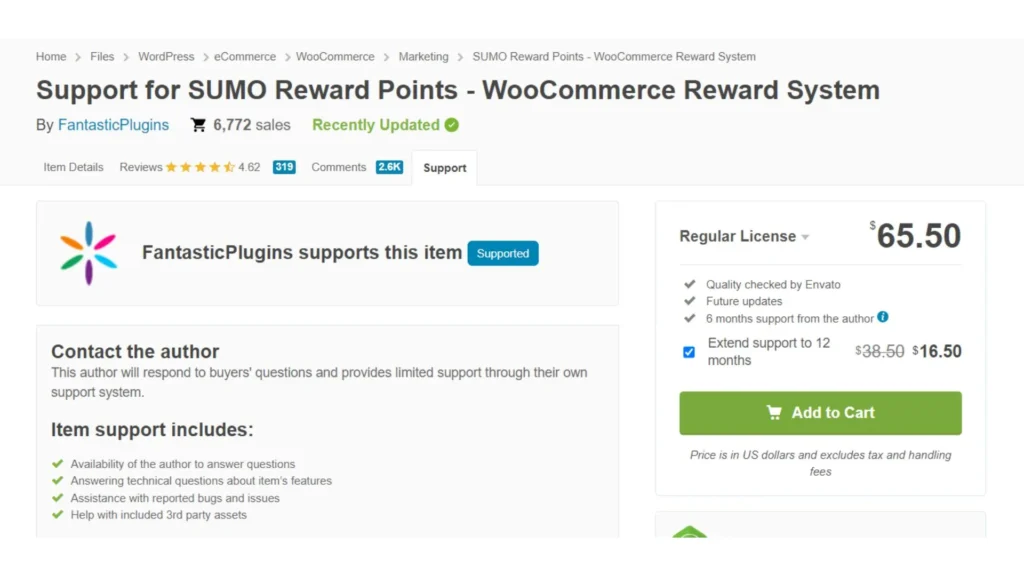Switch to the Item Details tab
1024x576 pixels.
point(72,167)
